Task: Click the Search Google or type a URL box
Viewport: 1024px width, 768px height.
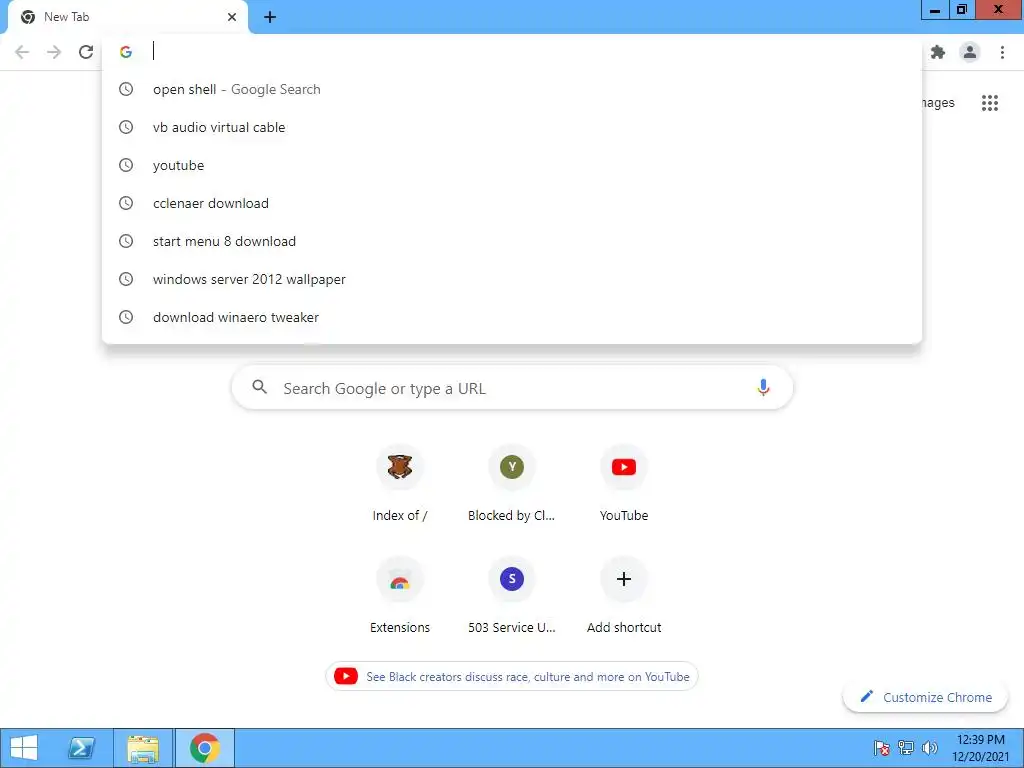Action: (512, 388)
